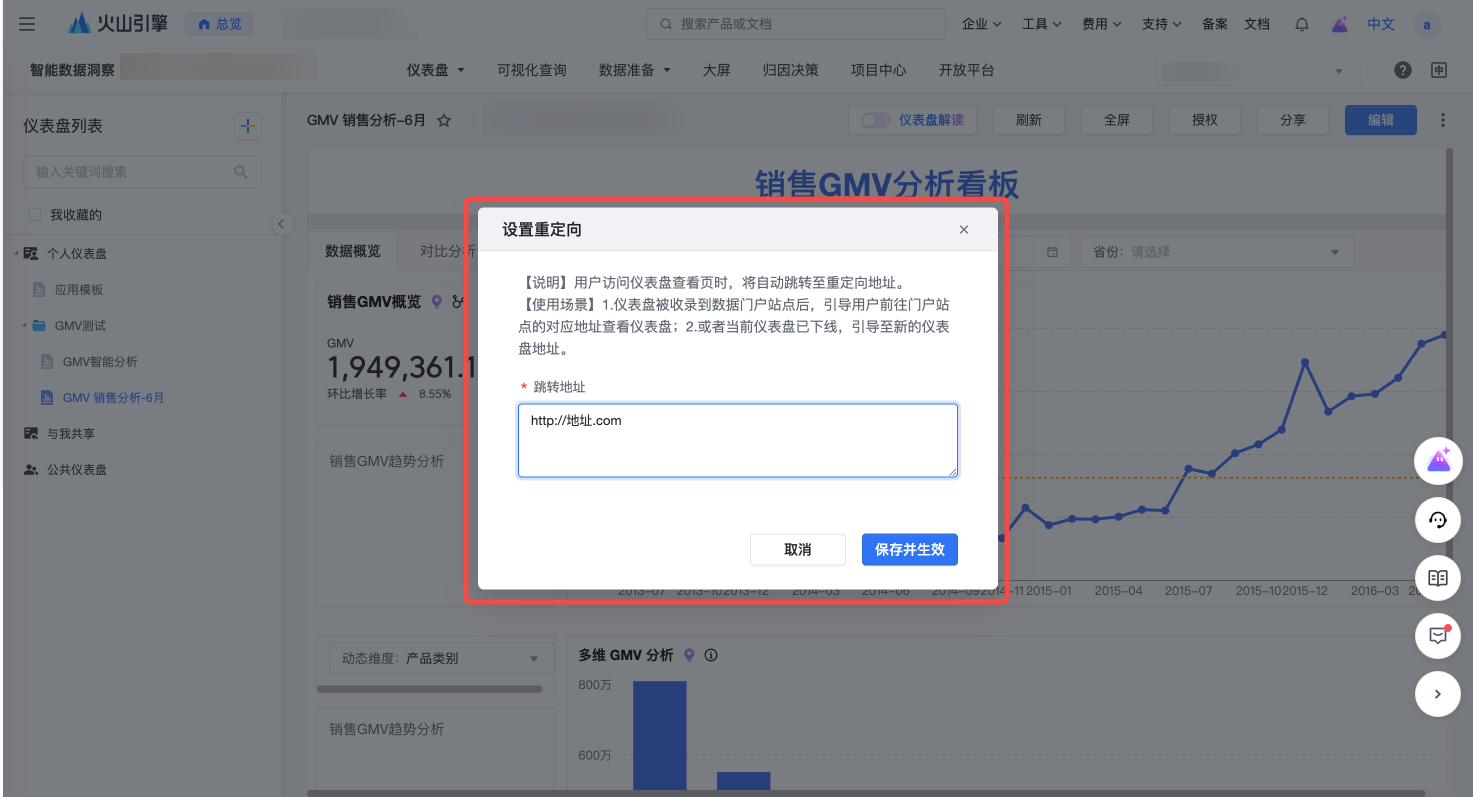1473x797 pixels.
Task: Collapse the 个人仪表盘 tree node
Action: tap(16, 254)
